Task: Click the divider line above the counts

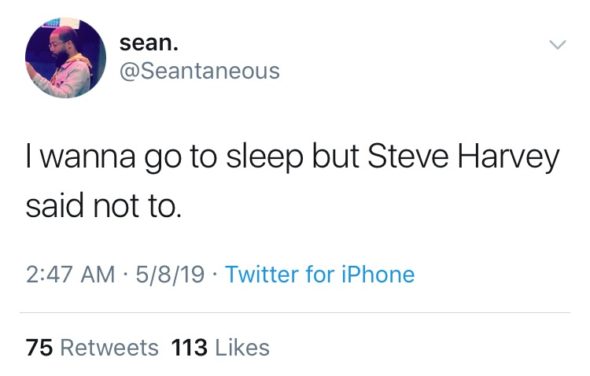Action: click(295, 312)
